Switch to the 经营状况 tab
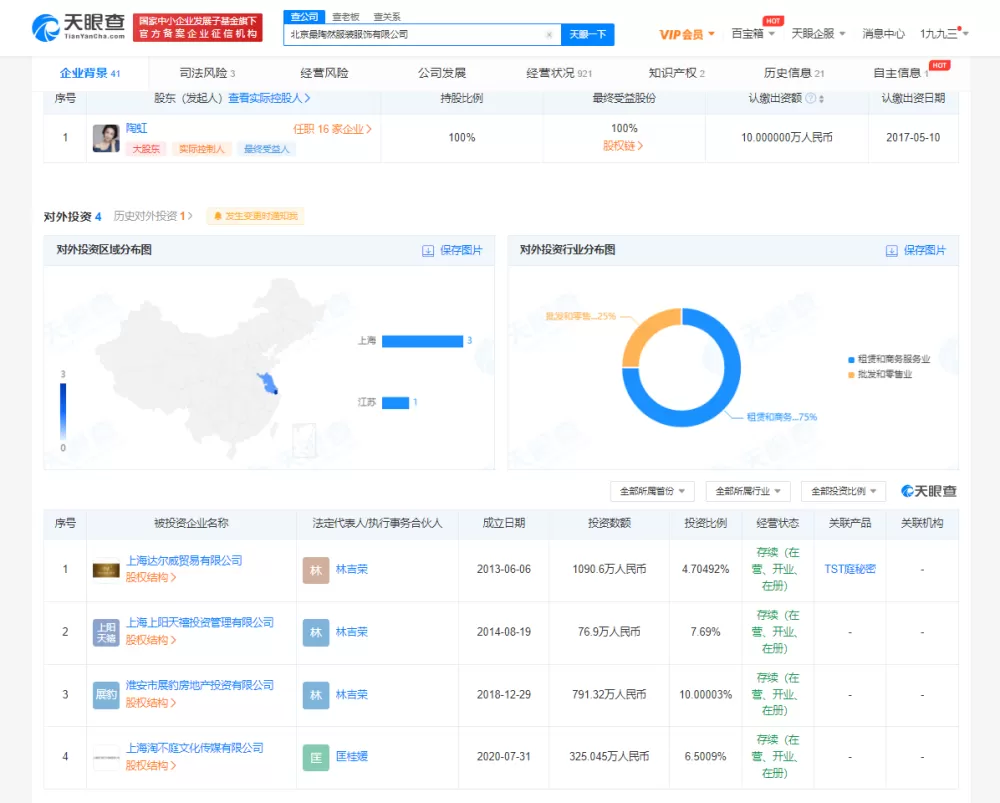 point(559,73)
